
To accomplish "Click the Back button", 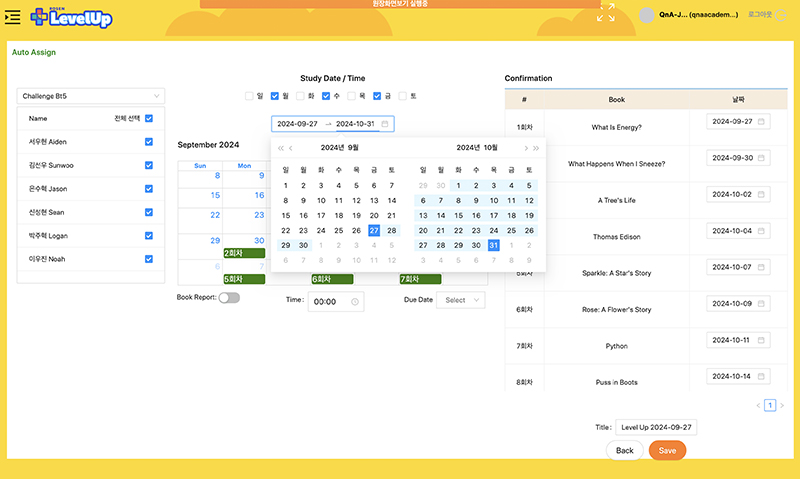I will coord(624,451).
